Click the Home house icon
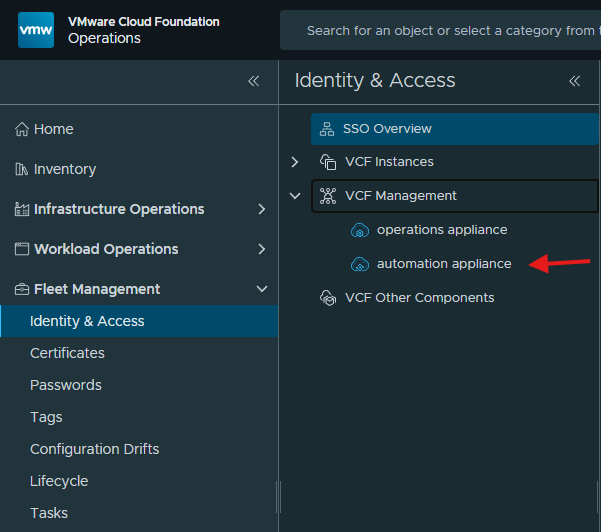 22,129
